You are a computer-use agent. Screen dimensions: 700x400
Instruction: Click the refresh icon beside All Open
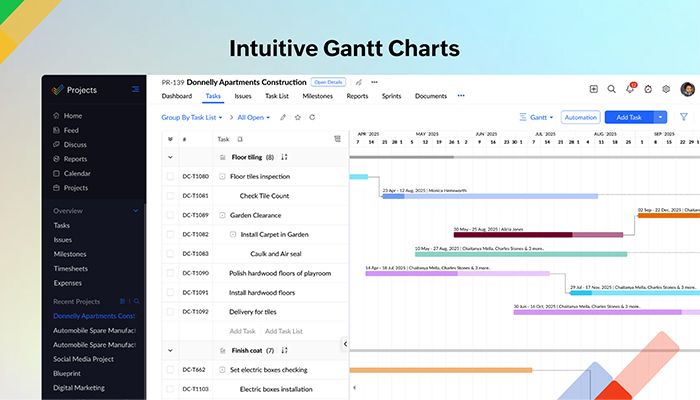tap(312, 117)
